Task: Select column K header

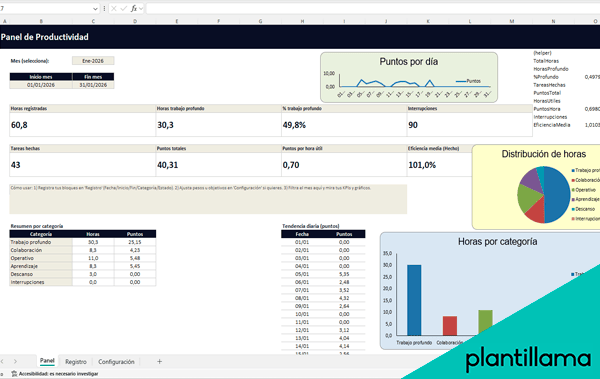Action: (x=428, y=21)
